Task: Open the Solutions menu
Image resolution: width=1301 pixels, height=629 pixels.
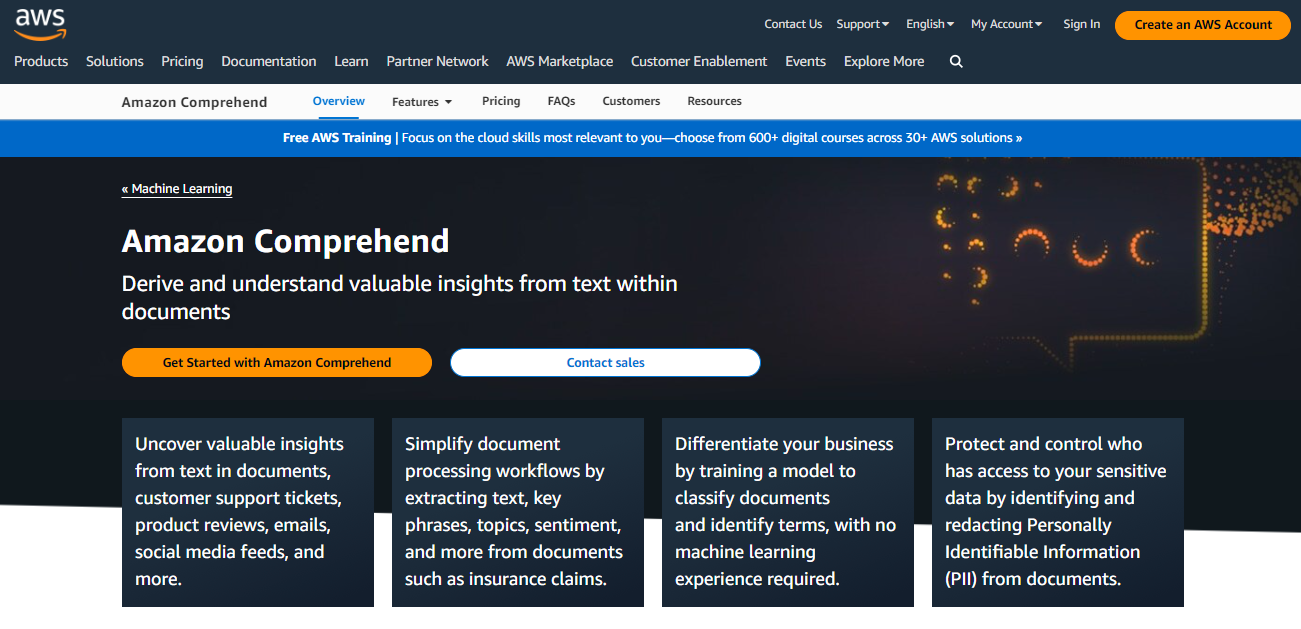Action: coord(115,61)
